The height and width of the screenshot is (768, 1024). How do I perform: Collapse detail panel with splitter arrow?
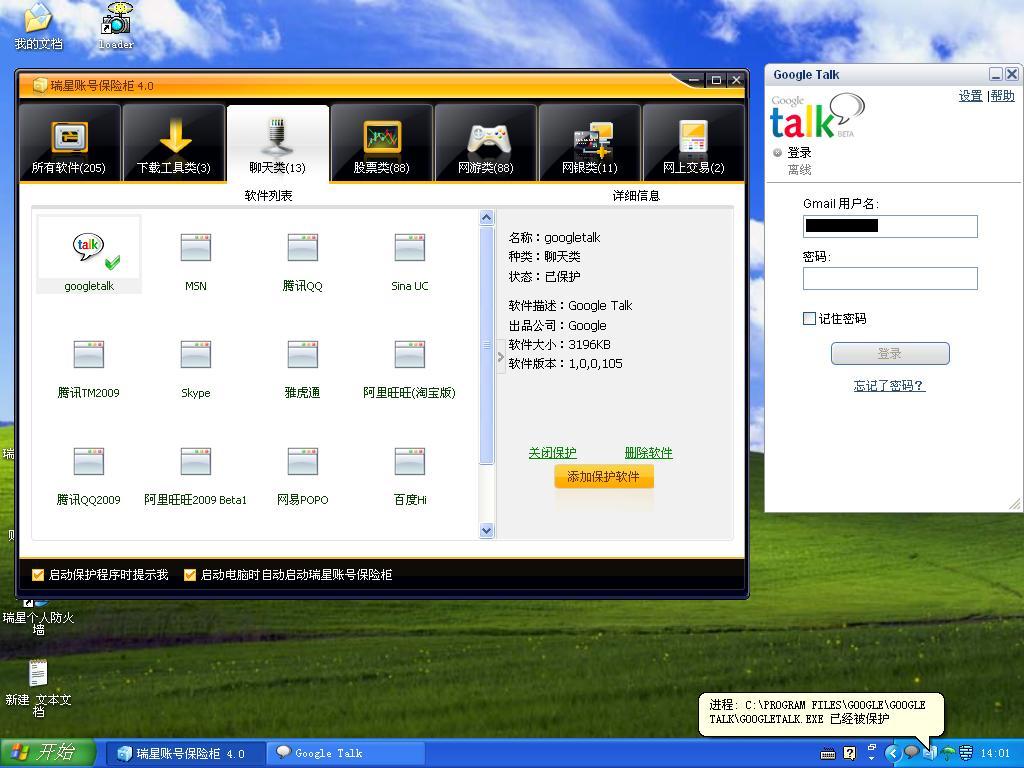[x=501, y=357]
